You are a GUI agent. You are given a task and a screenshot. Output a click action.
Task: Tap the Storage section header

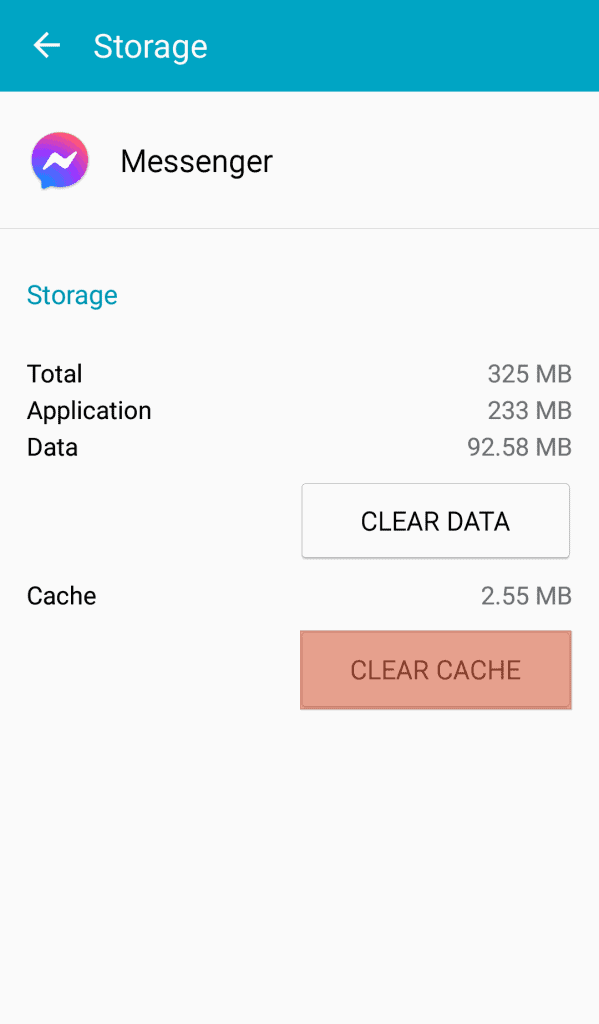pos(71,295)
